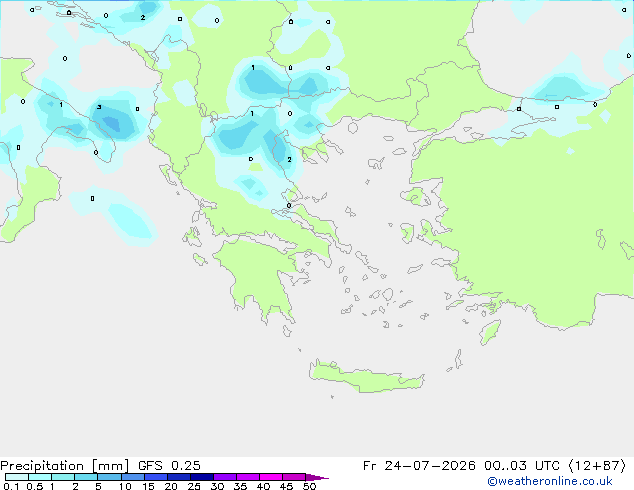The image size is (634, 490).
Task: Click the 15–20 mm legend color swatch
Action: pos(155,477)
